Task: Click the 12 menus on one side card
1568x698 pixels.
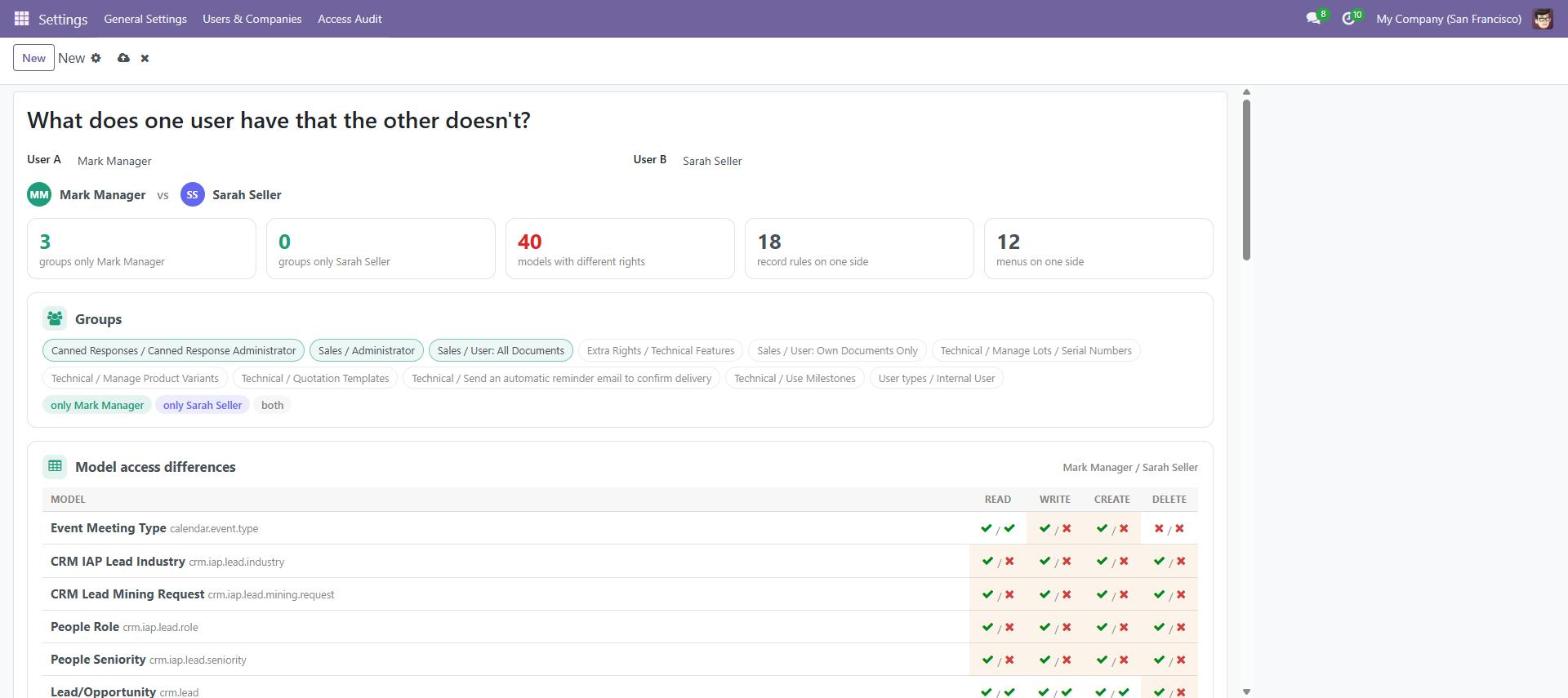Action: (1099, 248)
